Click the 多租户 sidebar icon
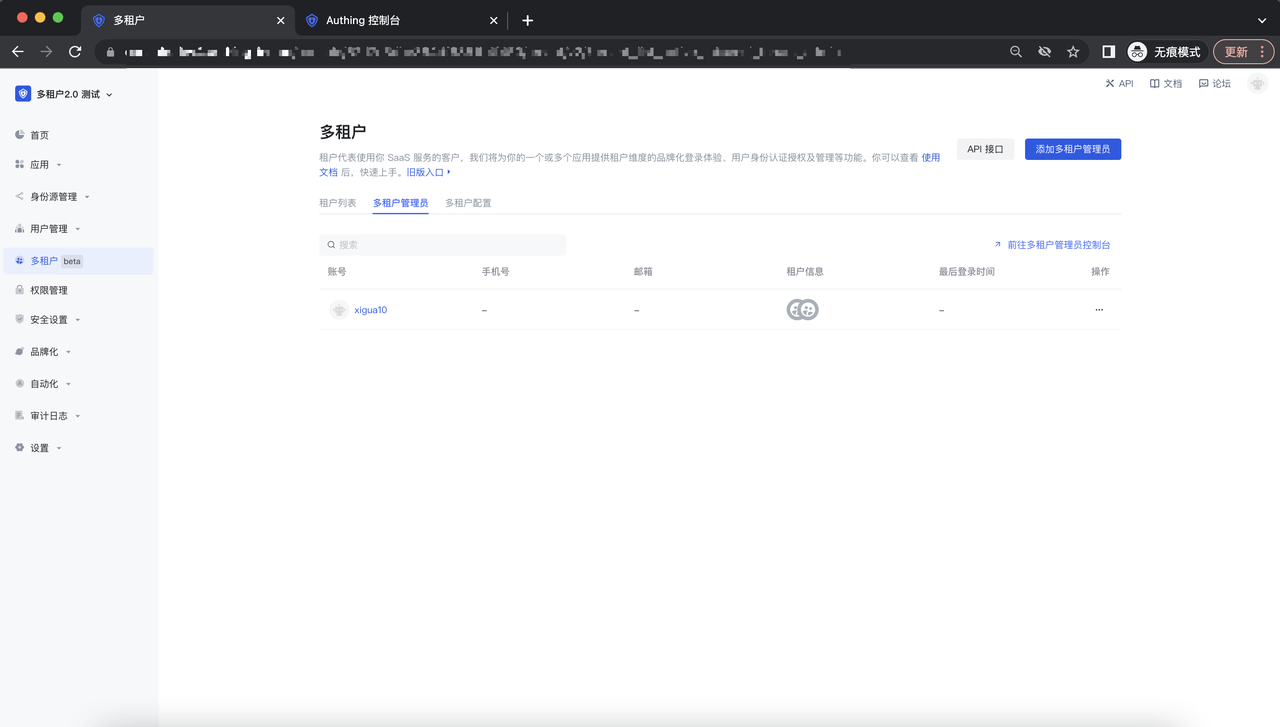Image resolution: width=1280 pixels, height=727 pixels. click(x=20, y=261)
